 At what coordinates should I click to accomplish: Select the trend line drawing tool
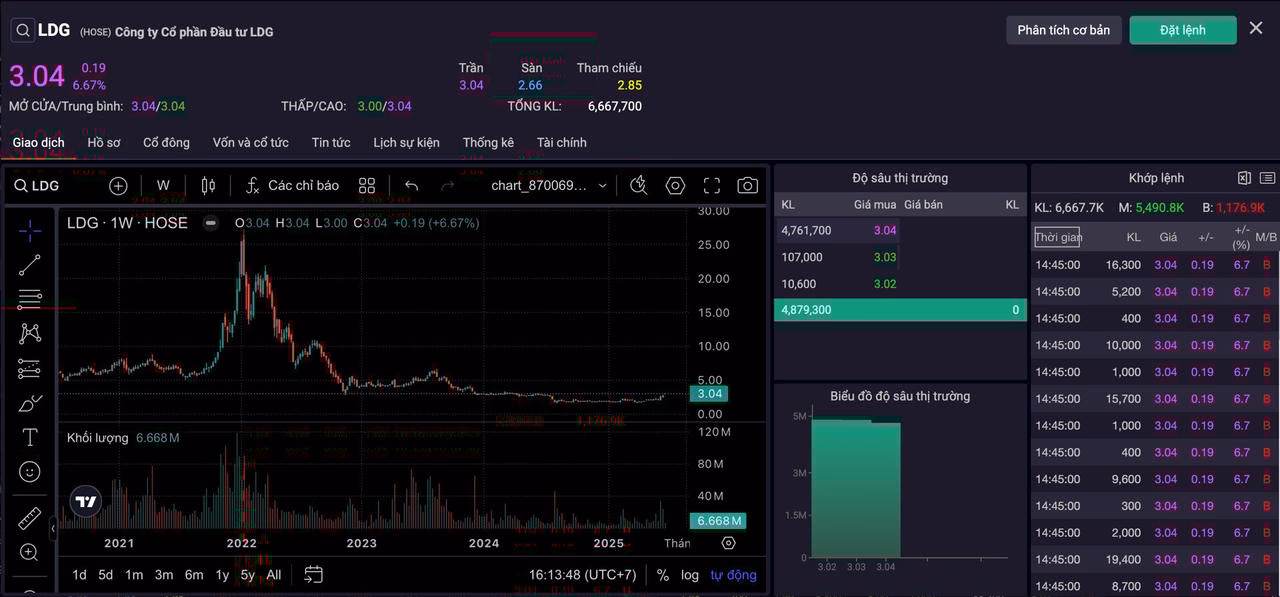30,265
